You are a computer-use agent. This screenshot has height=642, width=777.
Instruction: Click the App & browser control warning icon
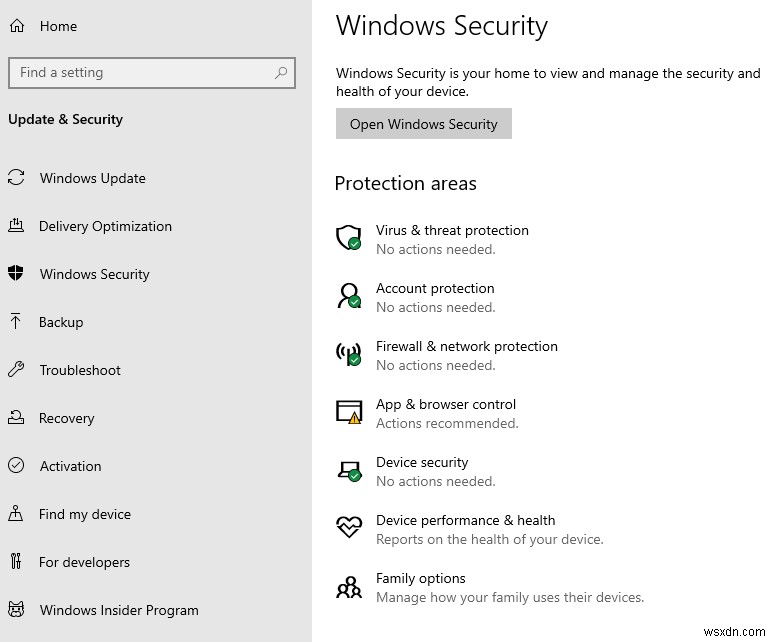348,412
